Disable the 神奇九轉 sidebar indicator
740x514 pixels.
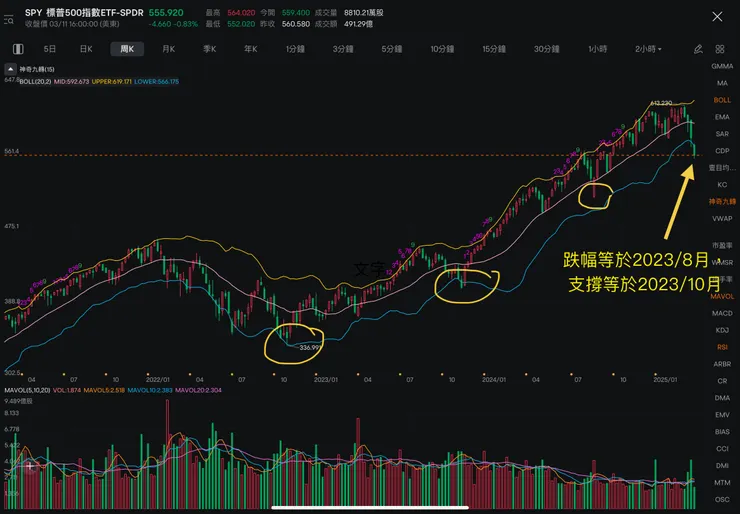pyautogui.click(x=722, y=202)
